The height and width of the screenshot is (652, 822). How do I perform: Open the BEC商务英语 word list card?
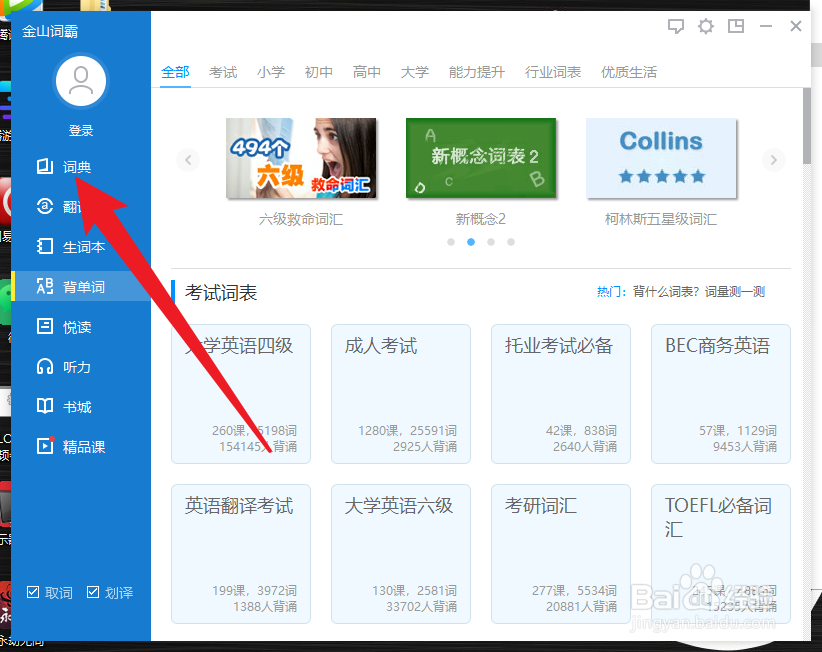pos(721,394)
